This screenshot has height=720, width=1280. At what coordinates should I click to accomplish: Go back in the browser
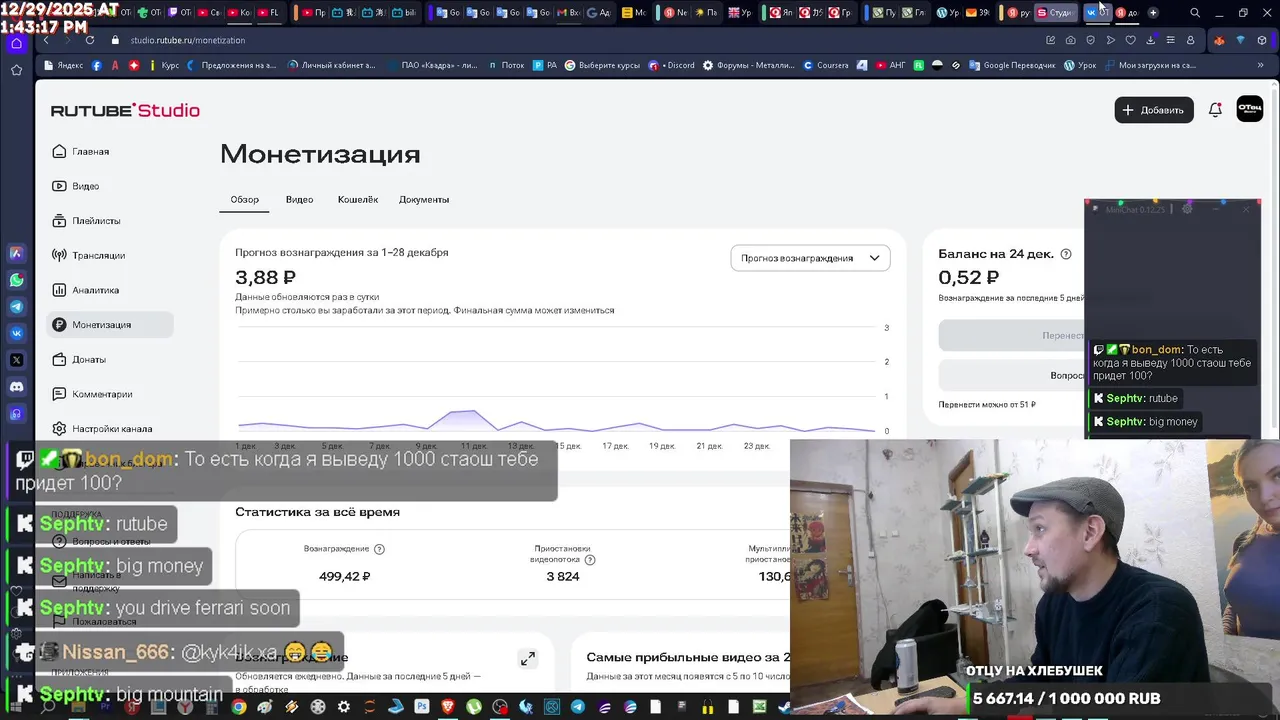[46, 40]
